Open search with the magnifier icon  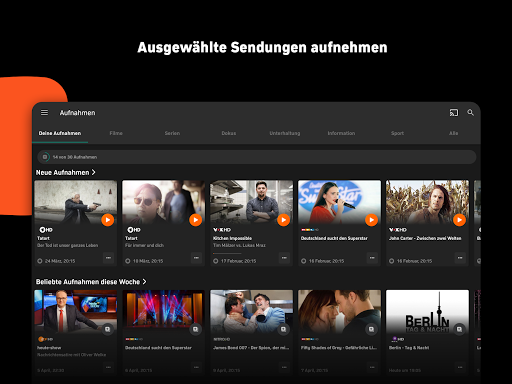(x=470, y=113)
